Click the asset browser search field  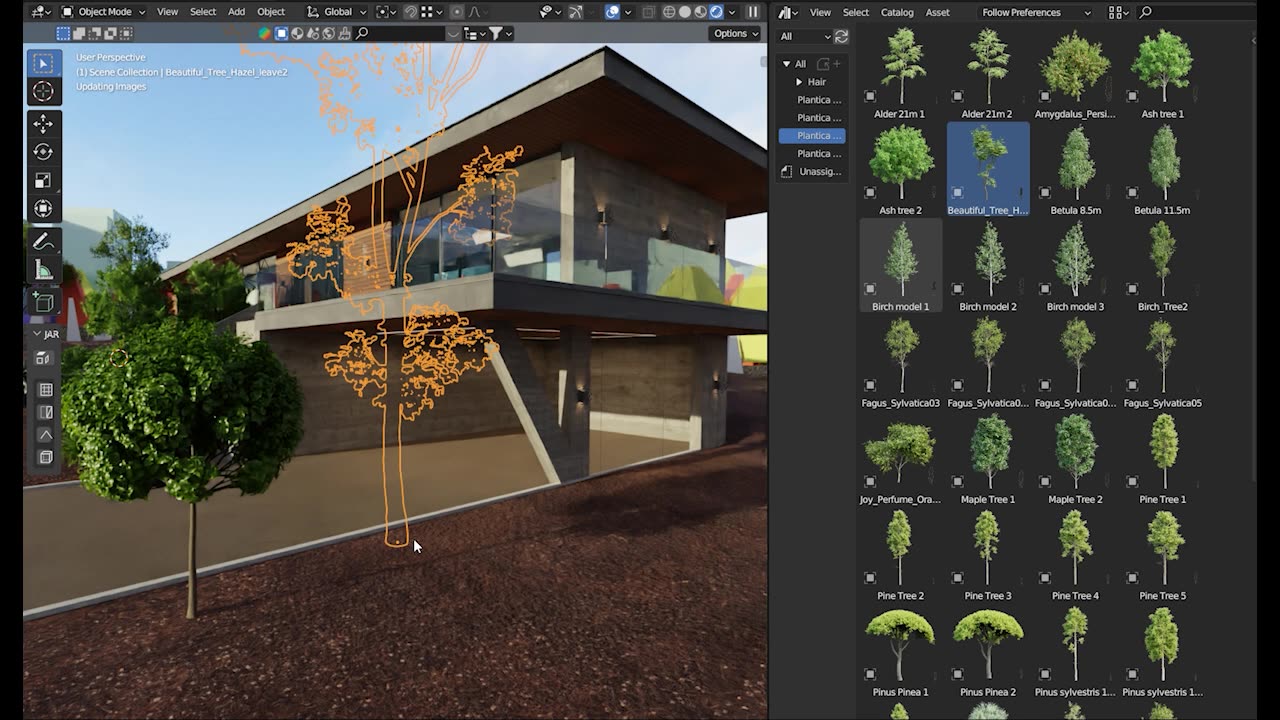pyautogui.click(x=1197, y=12)
